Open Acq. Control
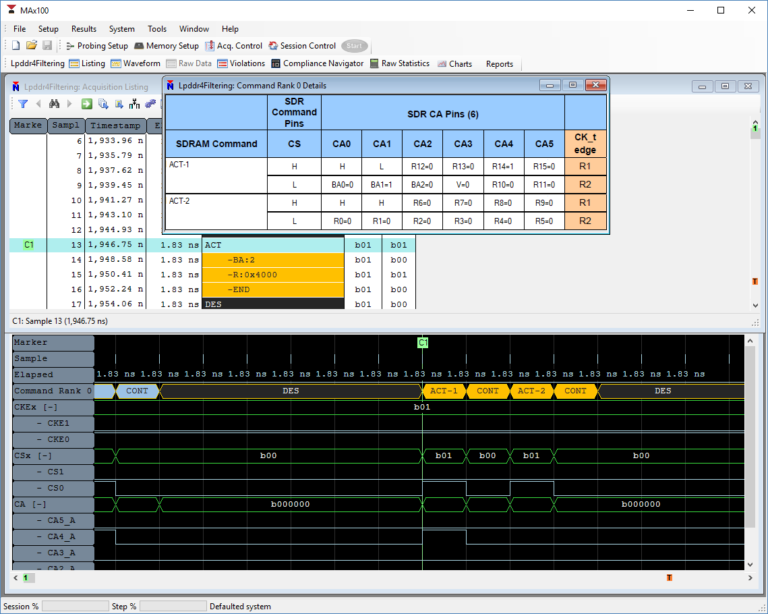 pos(234,46)
